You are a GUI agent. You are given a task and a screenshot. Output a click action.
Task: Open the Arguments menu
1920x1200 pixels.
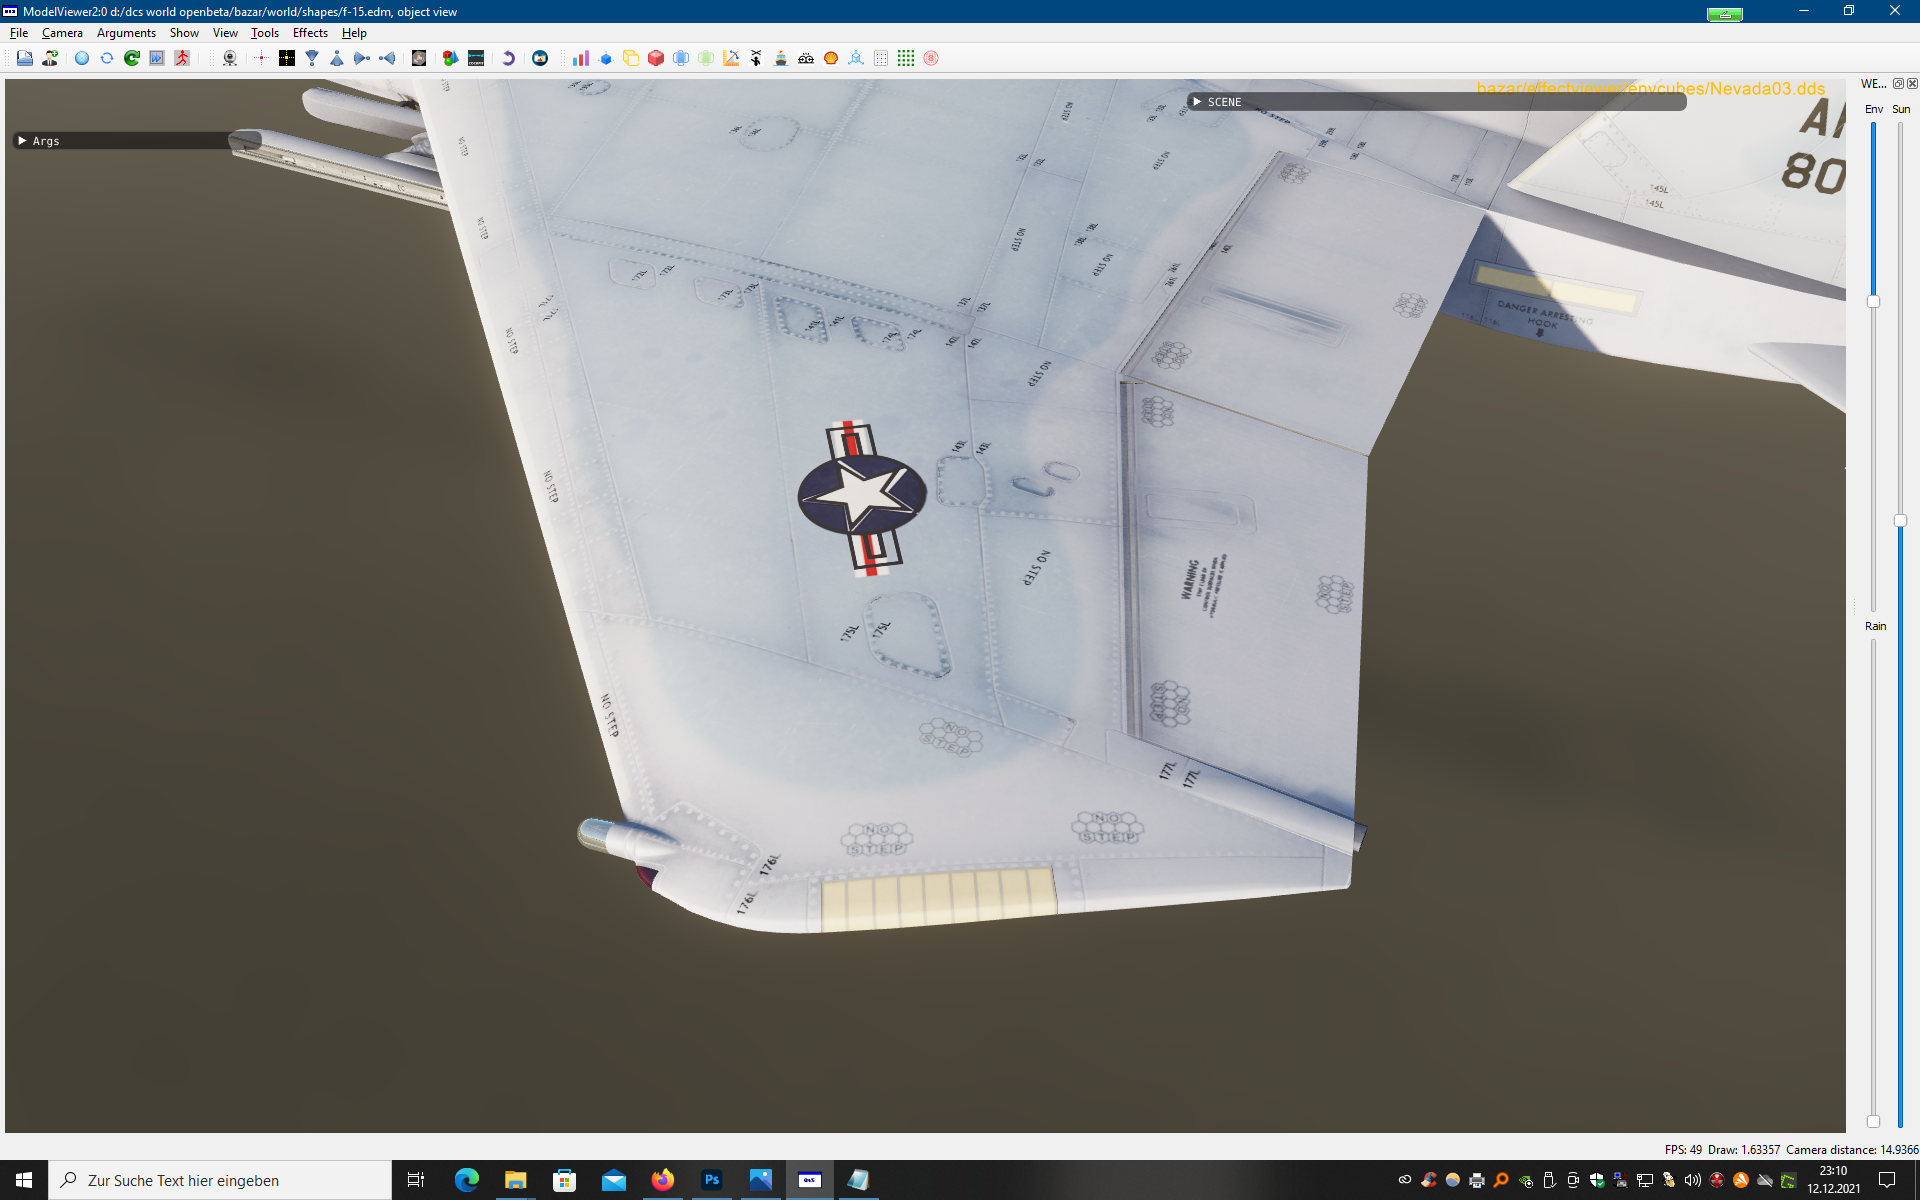click(x=126, y=33)
